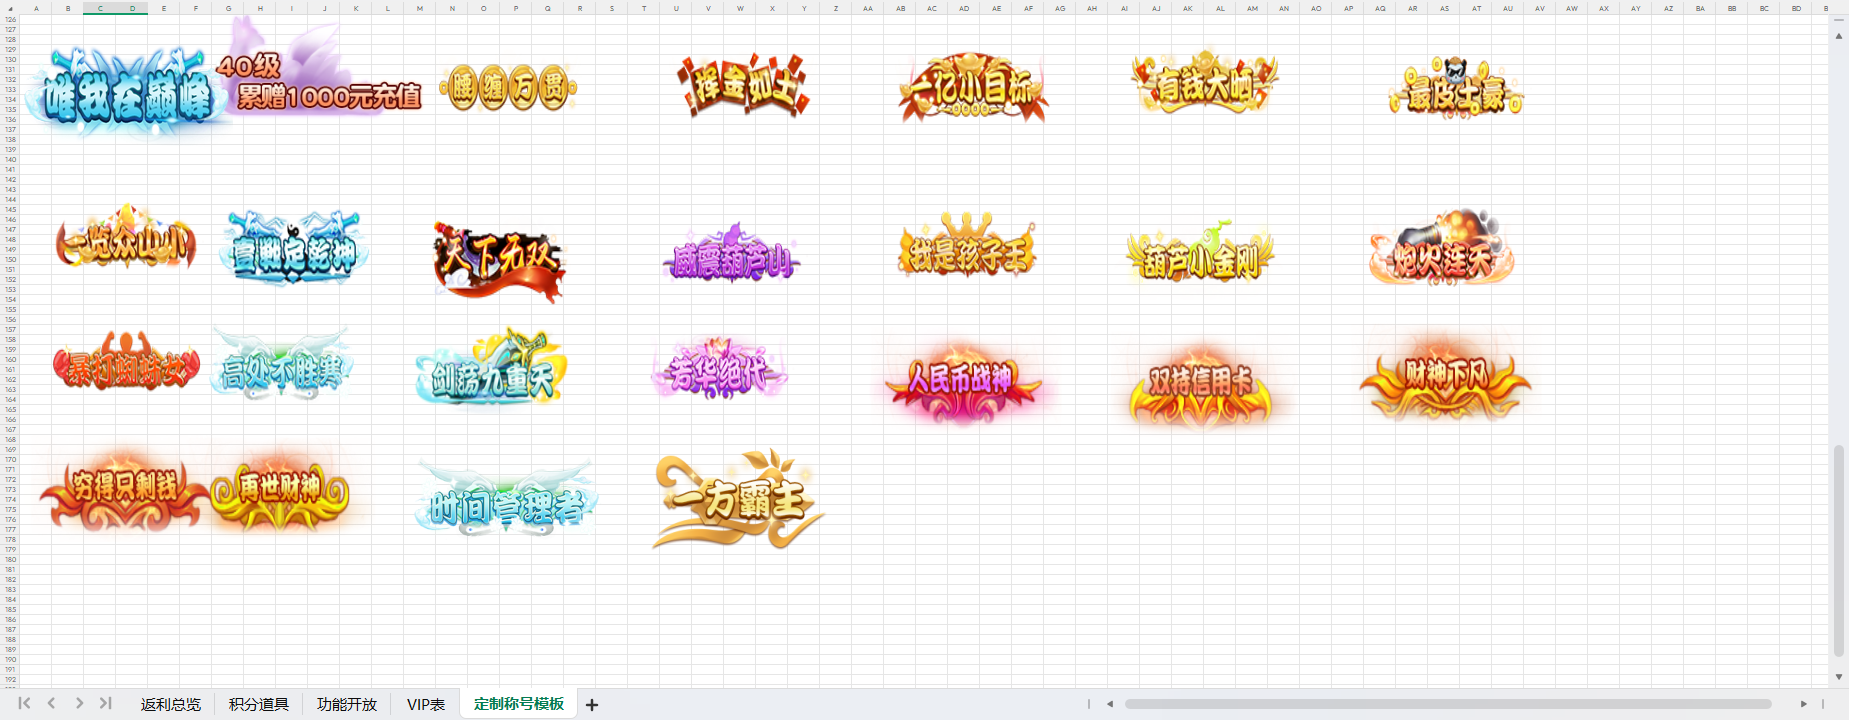Click the vertical scrollbar down arrow

click(1838, 677)
